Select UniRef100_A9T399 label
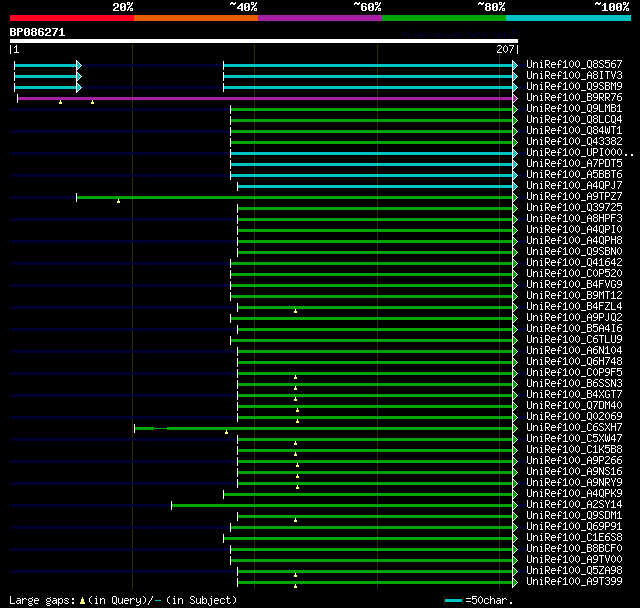This screenshot has height=608, width=640. [x=574, y=582]
